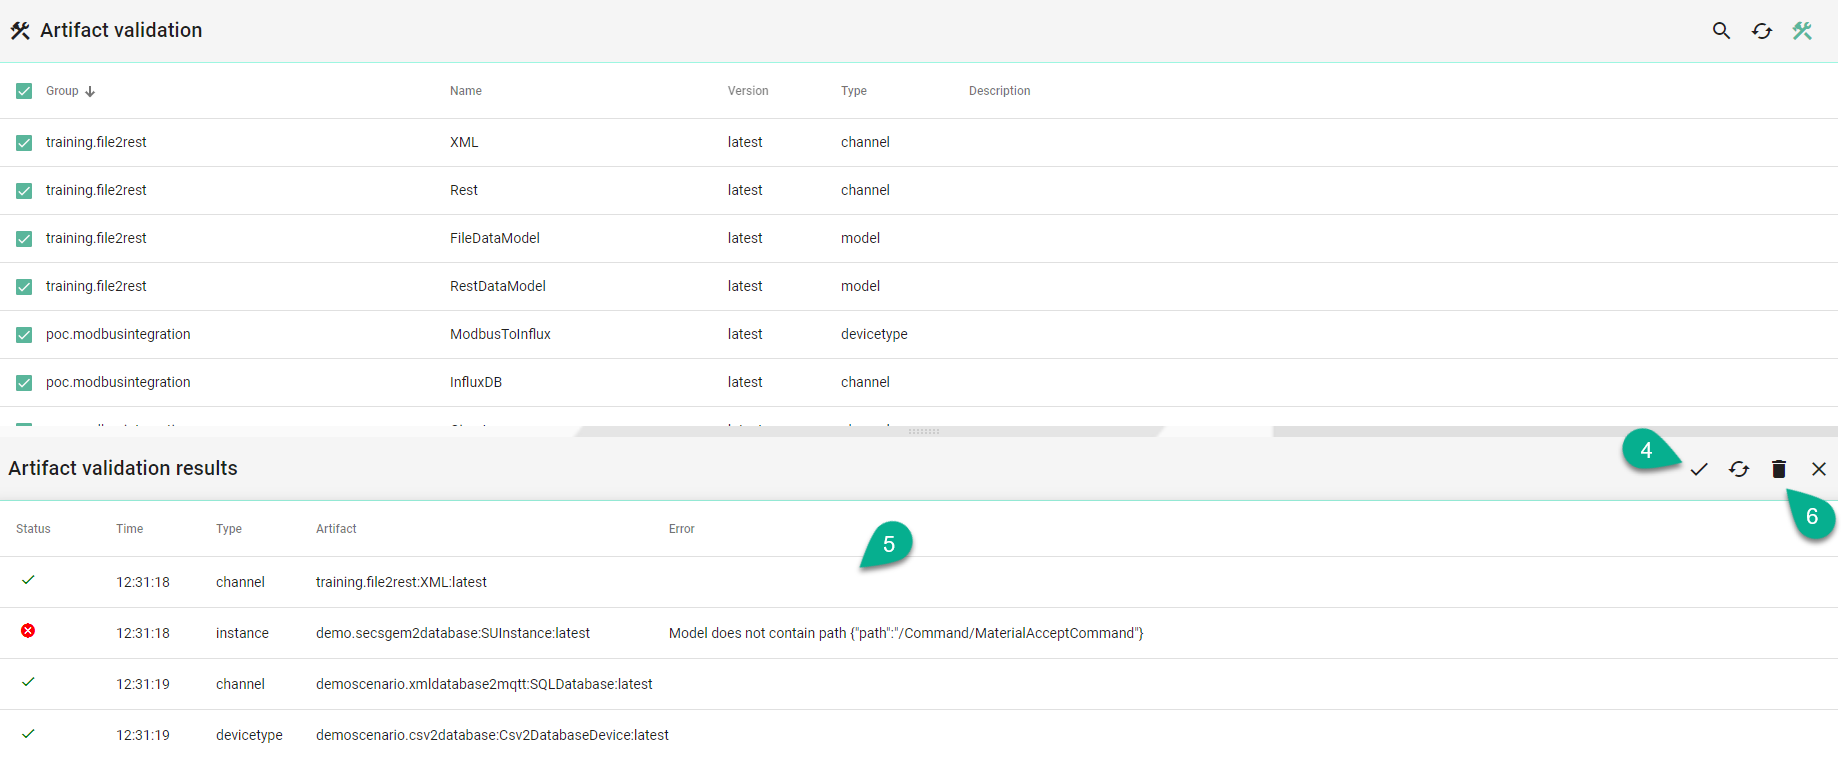Uncheck the ModbusToInflux row checkbox
This screenshot has width=1845, height=758.
coord(24,335)
